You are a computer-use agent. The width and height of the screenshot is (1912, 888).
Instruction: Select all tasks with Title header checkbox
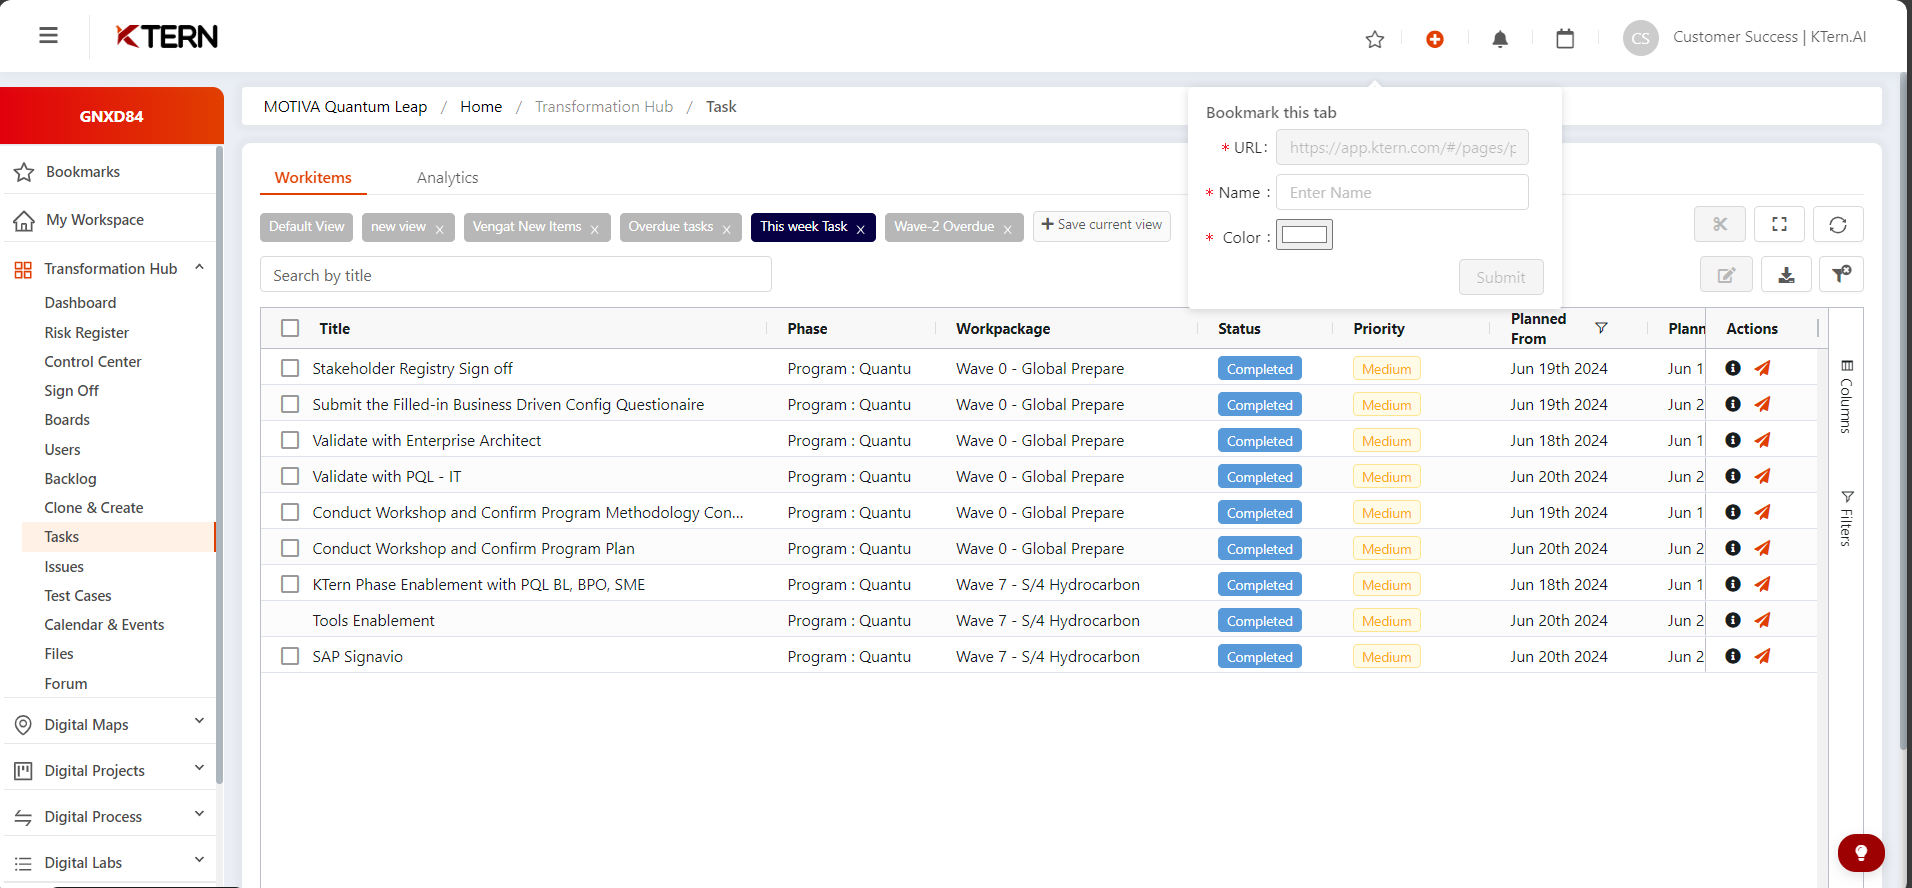point(290,328)
